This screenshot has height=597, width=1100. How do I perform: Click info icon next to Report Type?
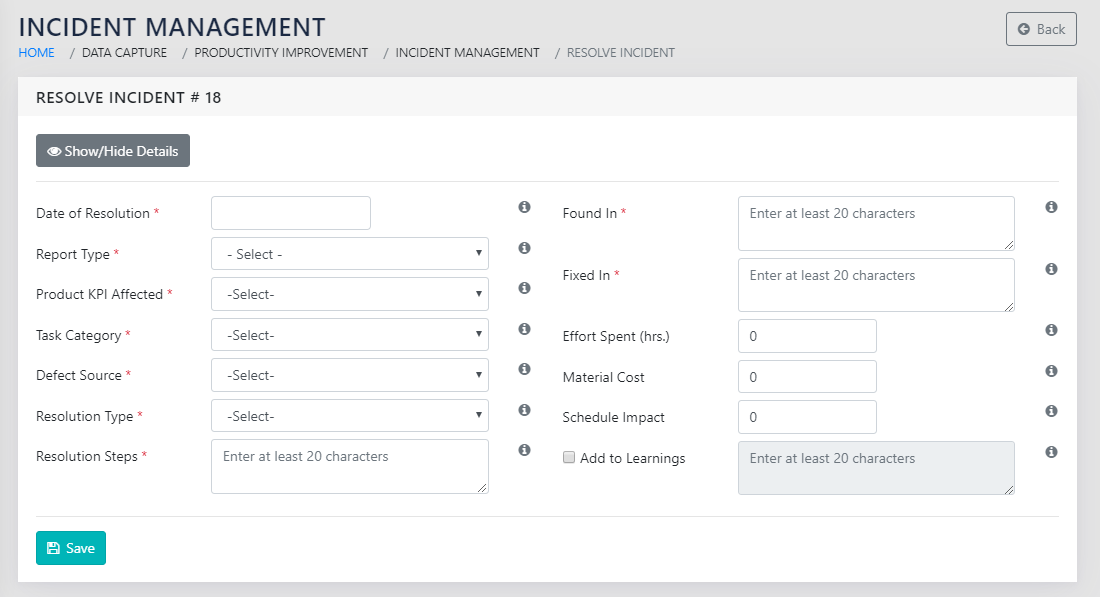pyautogui.click(x=524, y=248)
